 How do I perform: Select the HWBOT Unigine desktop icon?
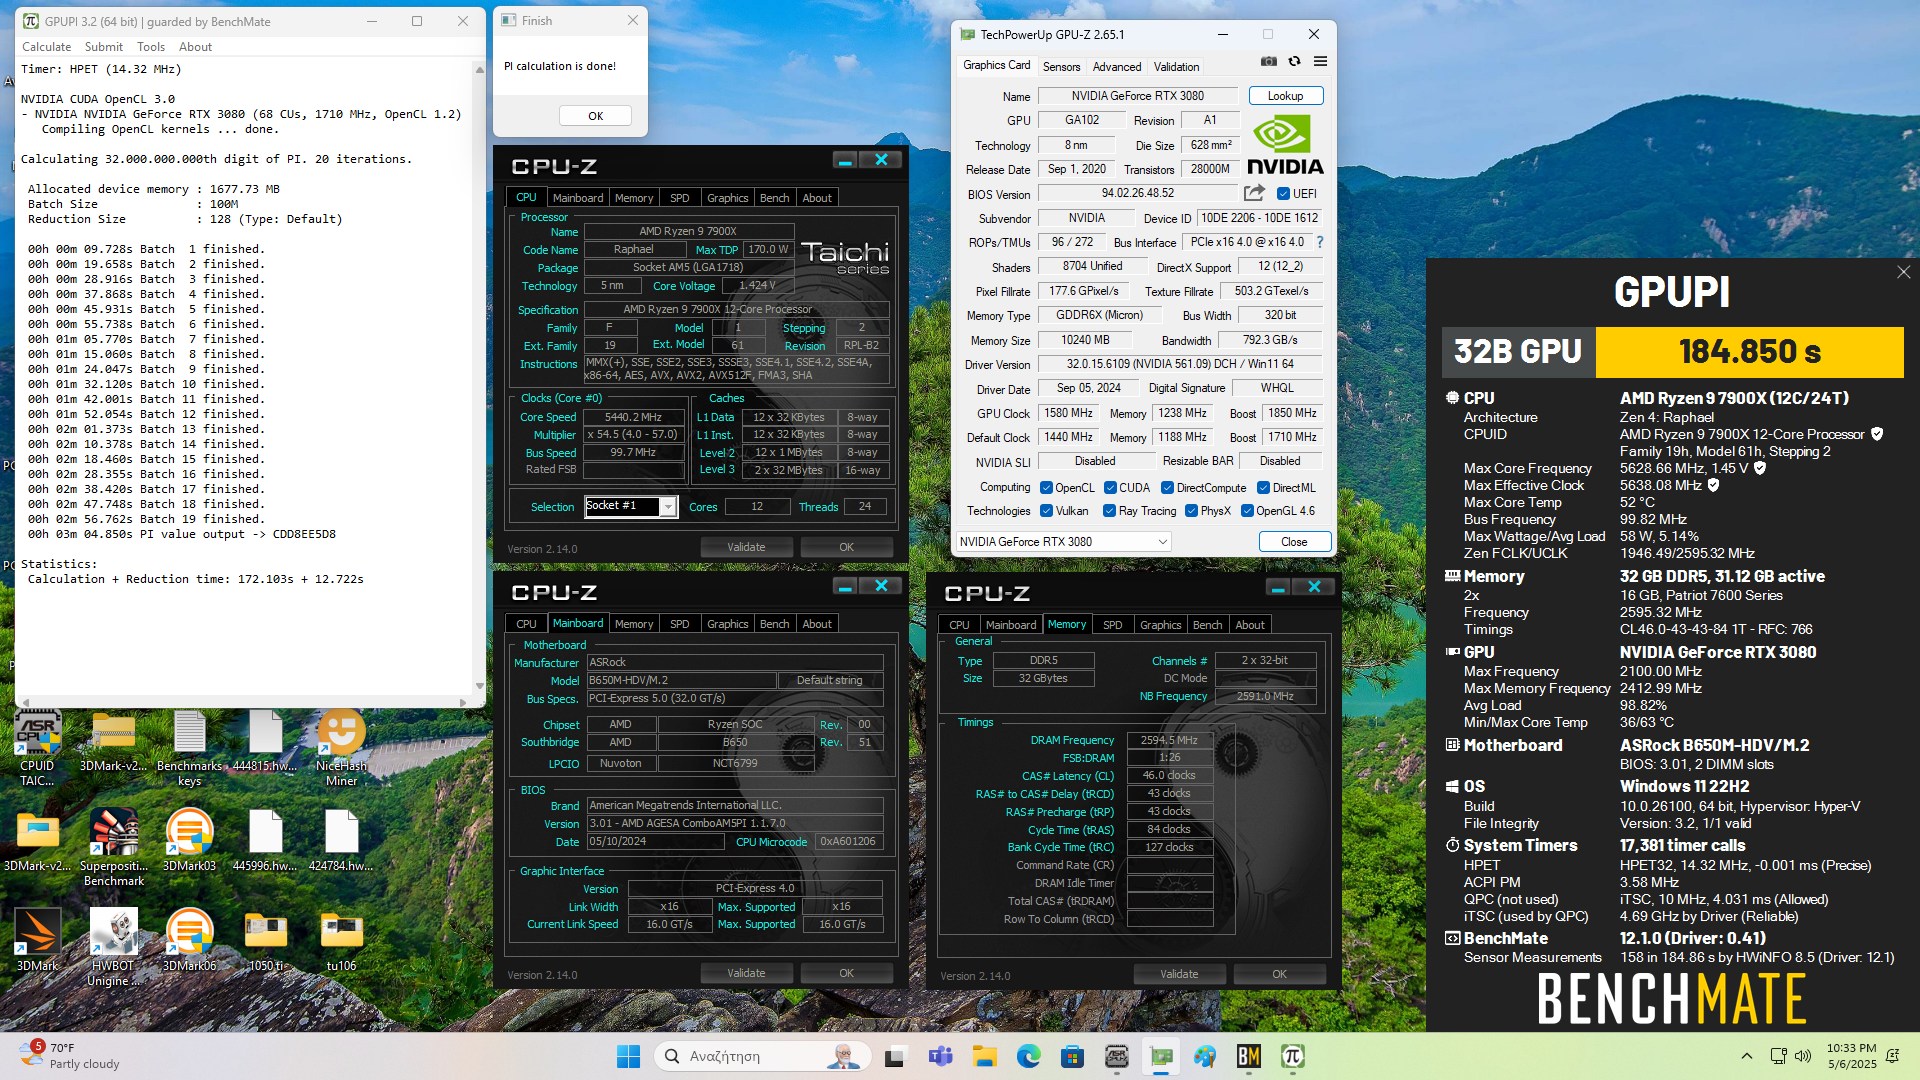(x=114, y=948)
